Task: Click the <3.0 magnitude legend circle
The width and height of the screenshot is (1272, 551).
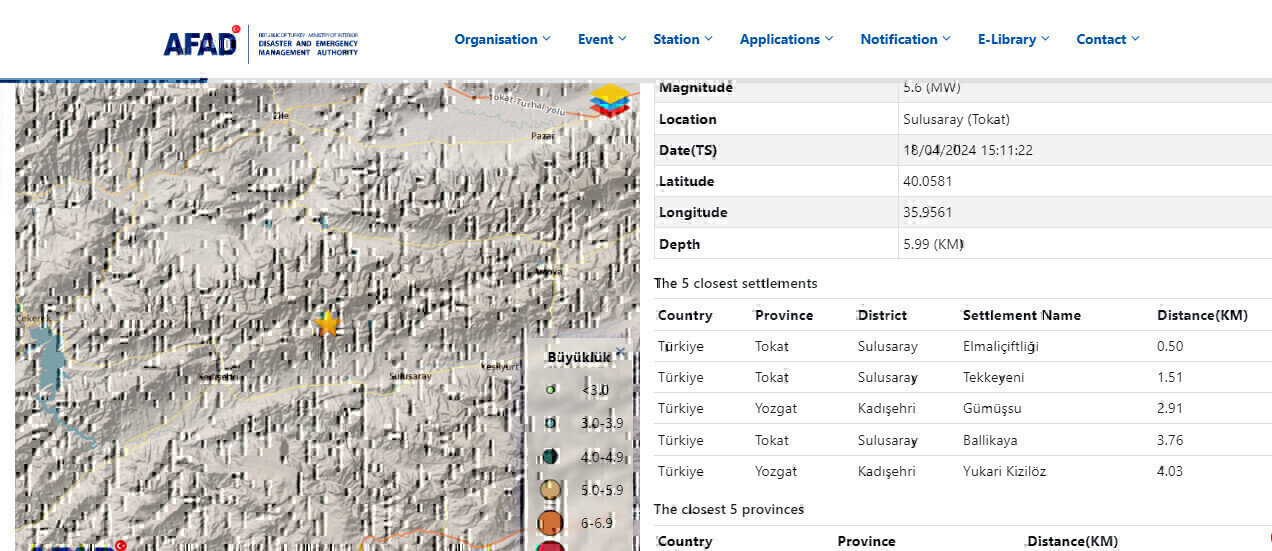Action: 551,389
